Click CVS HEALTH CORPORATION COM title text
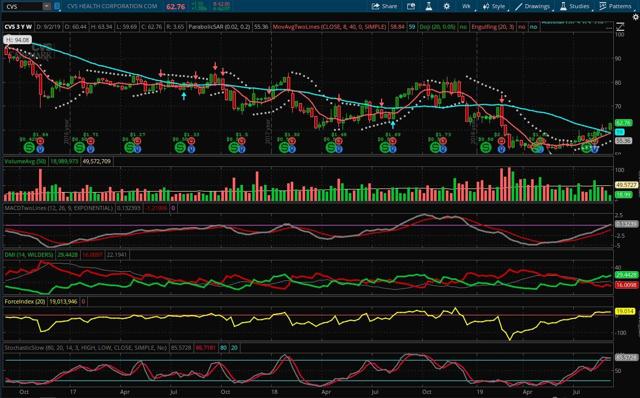Screen dimensions: 640x398 point(112,6)
